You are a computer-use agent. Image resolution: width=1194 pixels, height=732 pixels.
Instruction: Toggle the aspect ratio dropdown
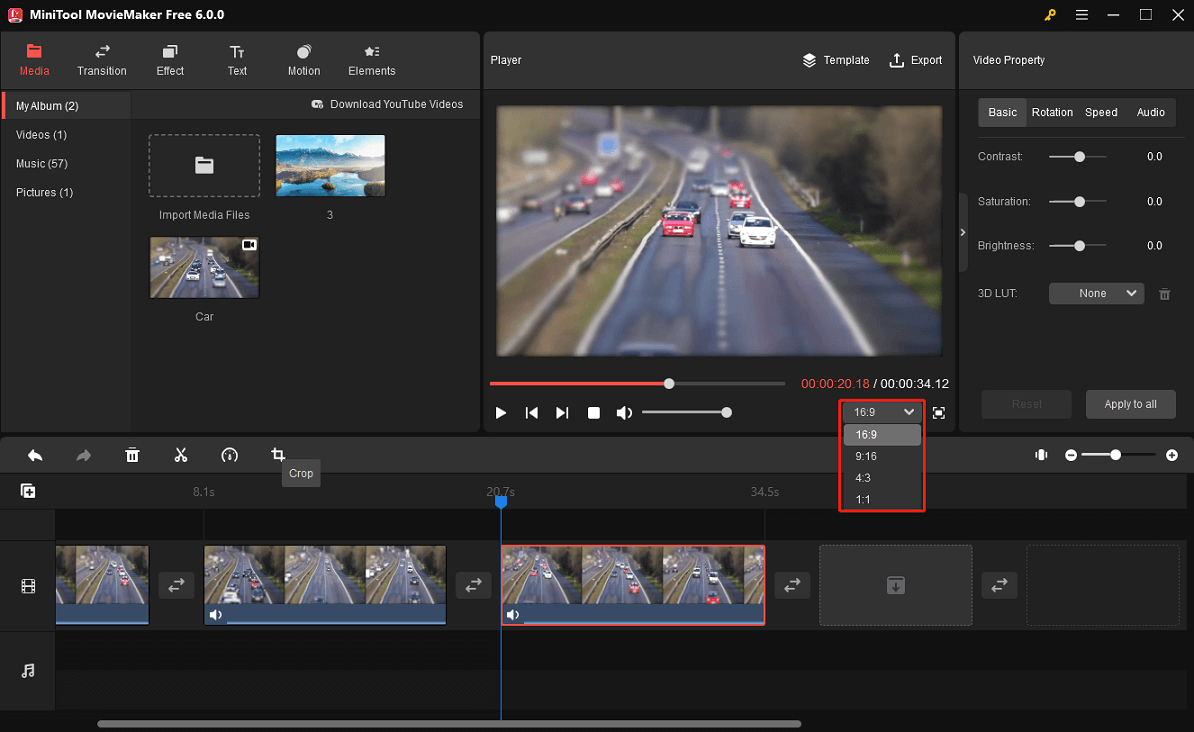coord(882,412)
